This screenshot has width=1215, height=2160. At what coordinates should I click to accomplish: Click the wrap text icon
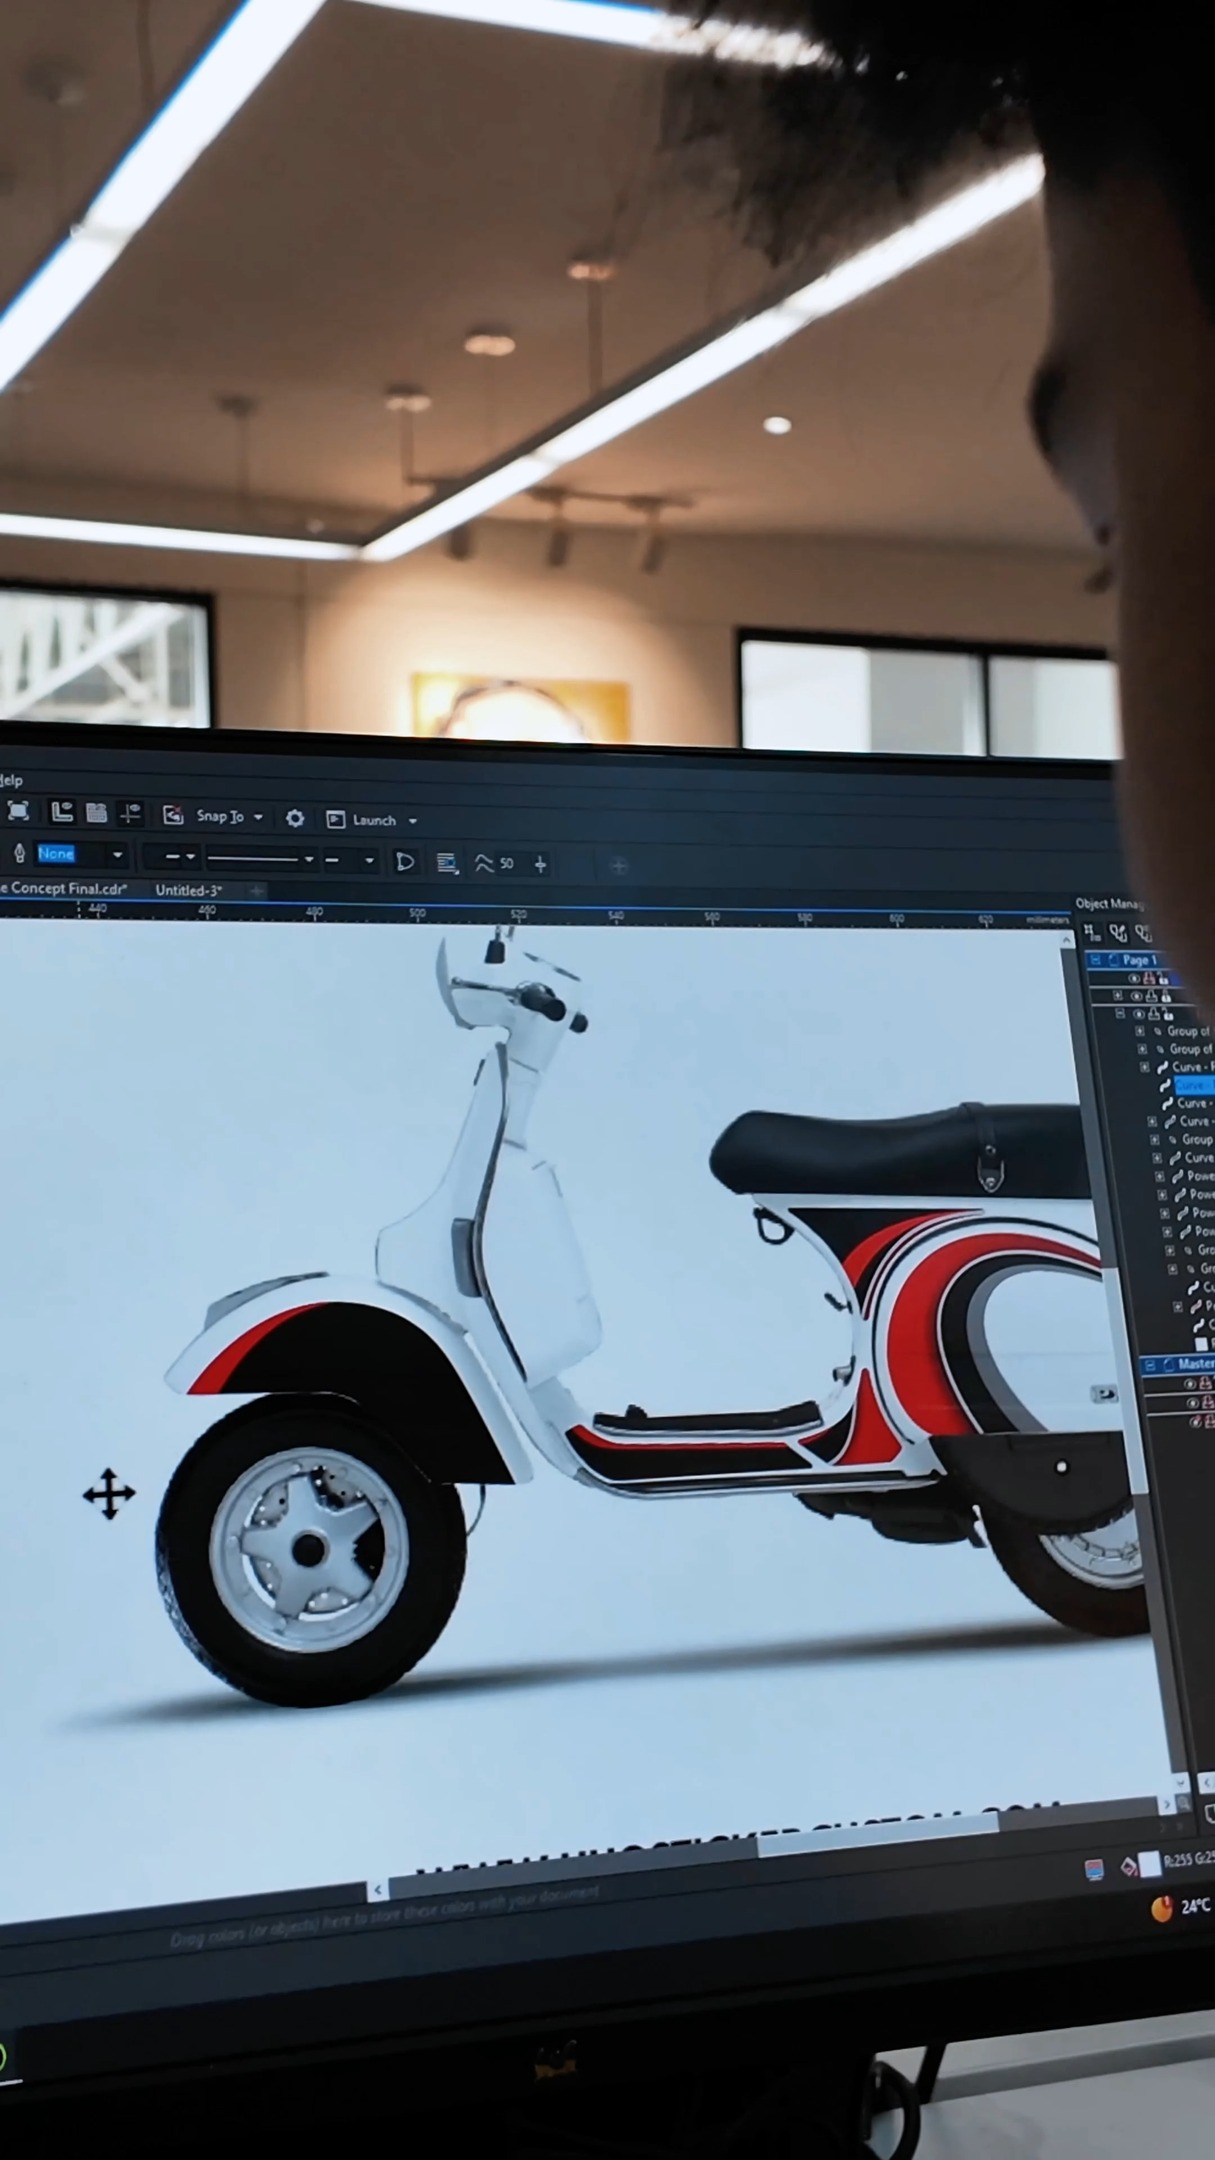(447, 863)
